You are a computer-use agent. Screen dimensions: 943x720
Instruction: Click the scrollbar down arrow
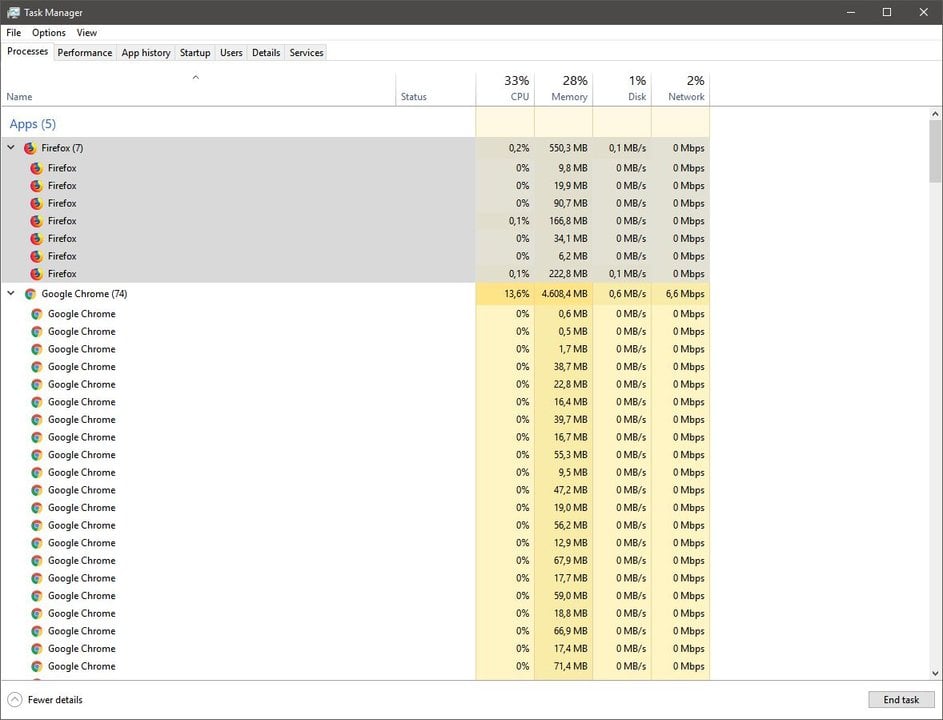pos(935,673)
